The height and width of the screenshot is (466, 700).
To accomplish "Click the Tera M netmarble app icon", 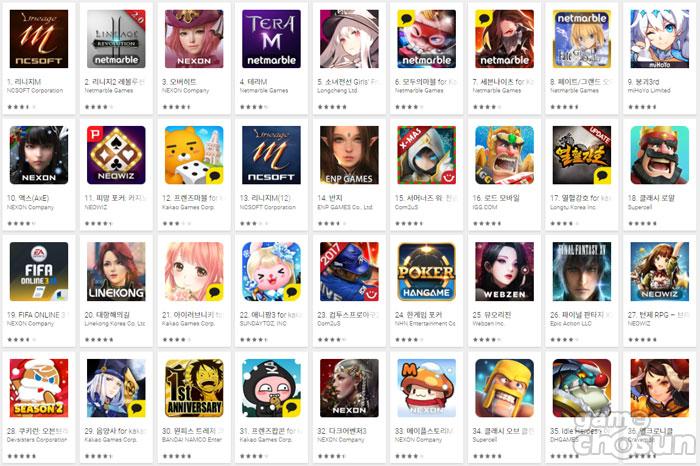I will [x=271, y=39].
